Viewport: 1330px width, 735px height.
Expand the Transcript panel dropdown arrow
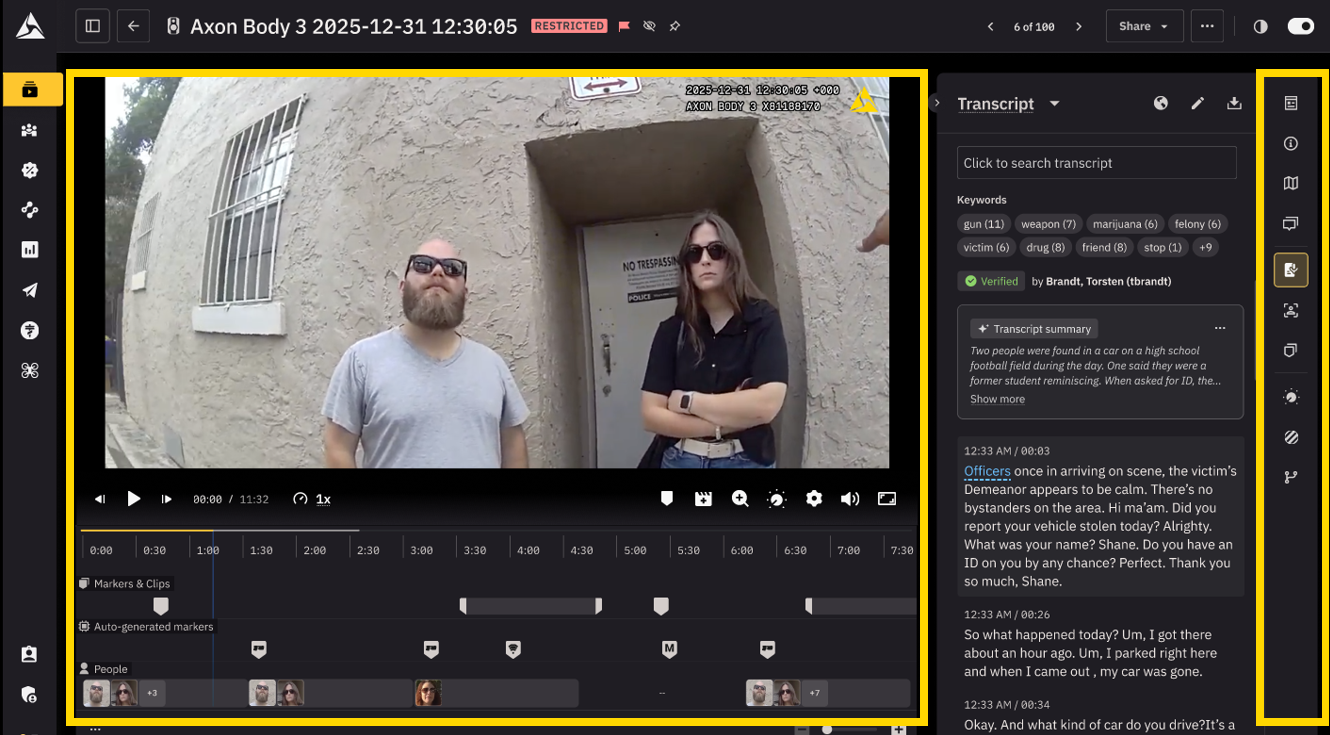1054,104
